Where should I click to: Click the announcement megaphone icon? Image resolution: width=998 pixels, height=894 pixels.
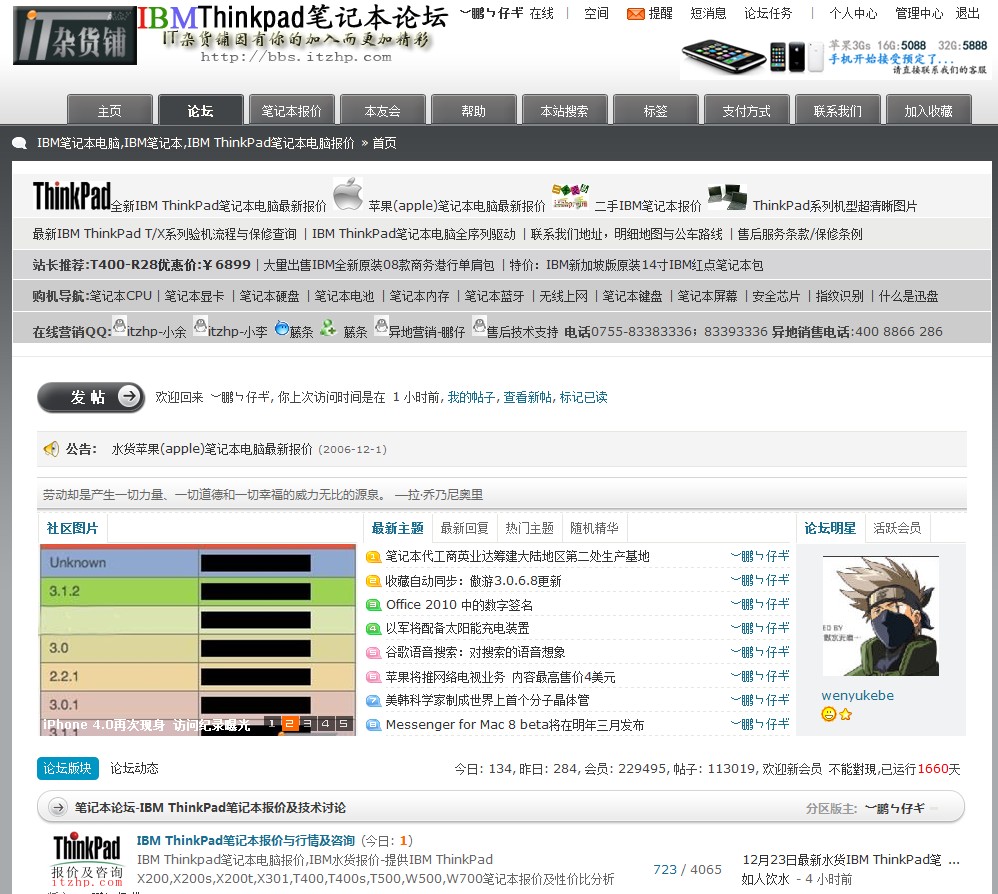[51, 449]
